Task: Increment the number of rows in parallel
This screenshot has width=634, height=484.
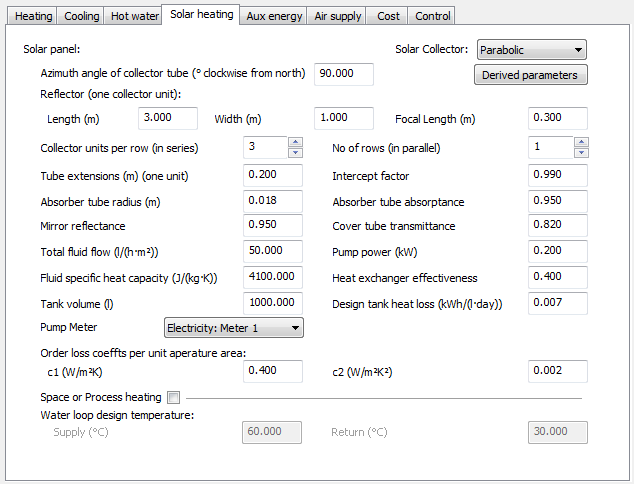Action: tap(580, 142)
